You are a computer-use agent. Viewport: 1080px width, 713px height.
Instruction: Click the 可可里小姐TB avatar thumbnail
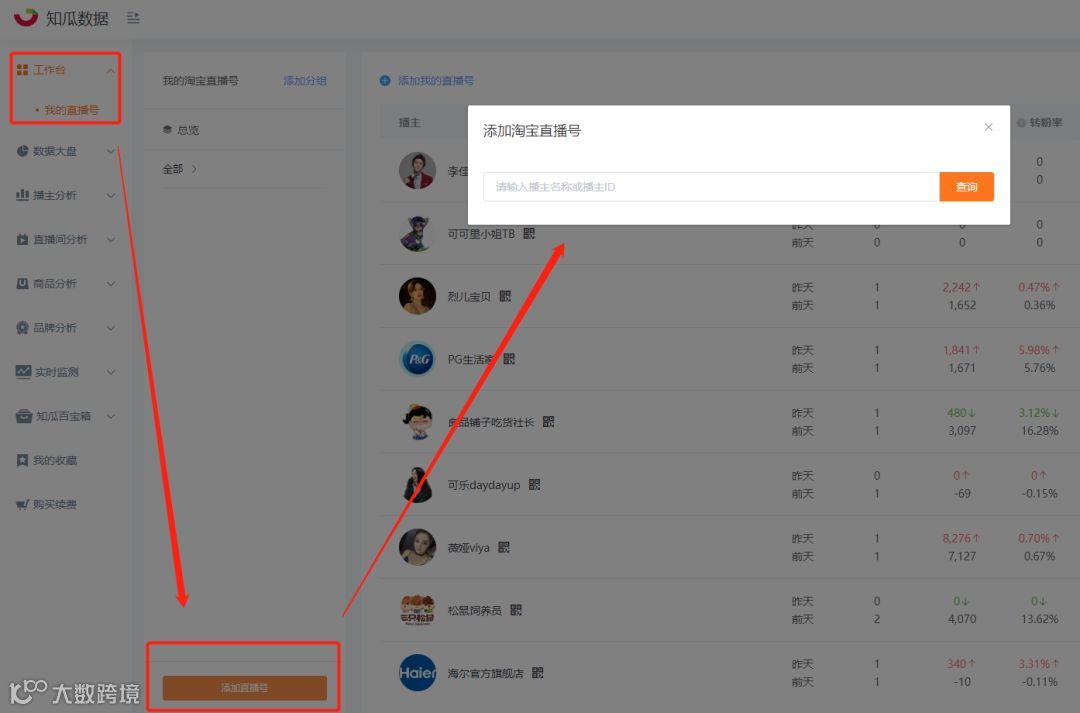(x=417, y=234)
